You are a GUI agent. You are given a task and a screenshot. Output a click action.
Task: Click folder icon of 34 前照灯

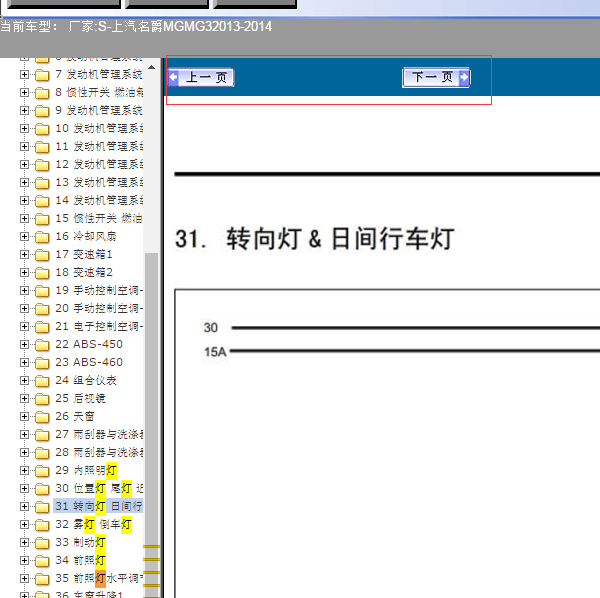(42, 561)
